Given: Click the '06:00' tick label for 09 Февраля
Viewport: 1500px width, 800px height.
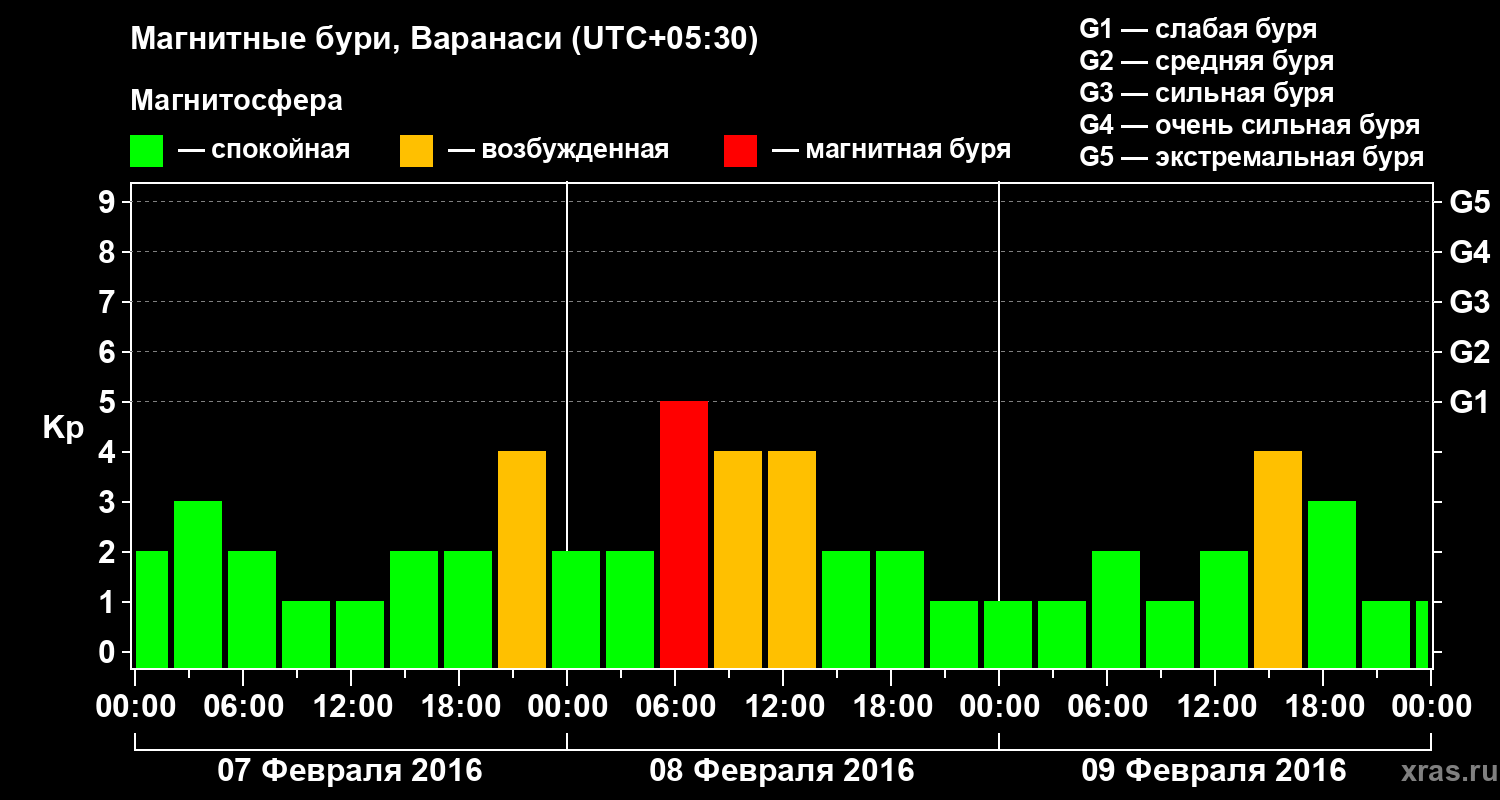Looking at the screenshot, I should point(1106,707).
